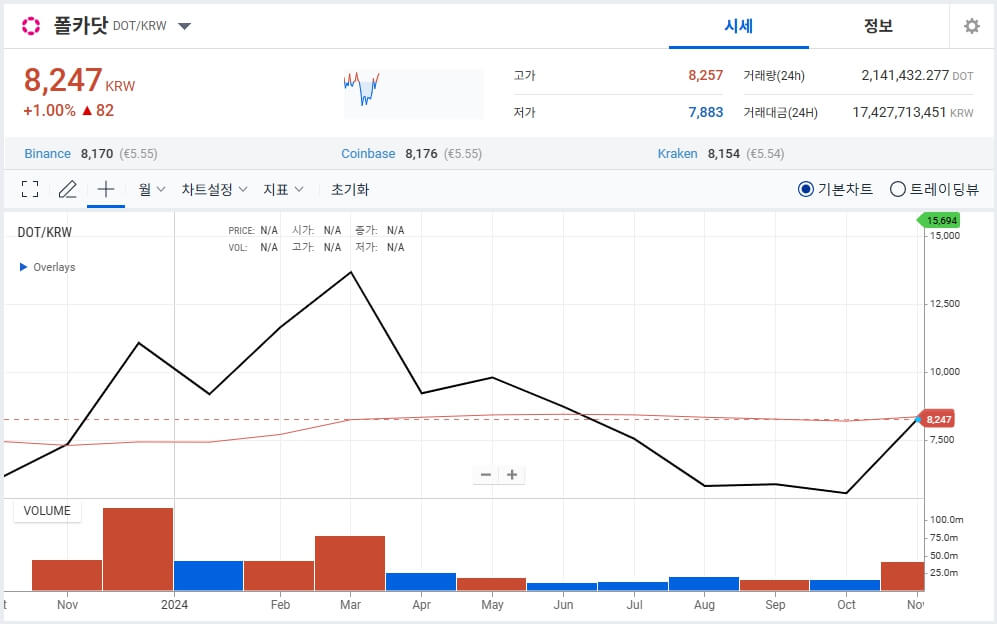Screen dimensions: 997x624
Task: Click the 8,247 price marker on chart
Action: click(936, 419)
